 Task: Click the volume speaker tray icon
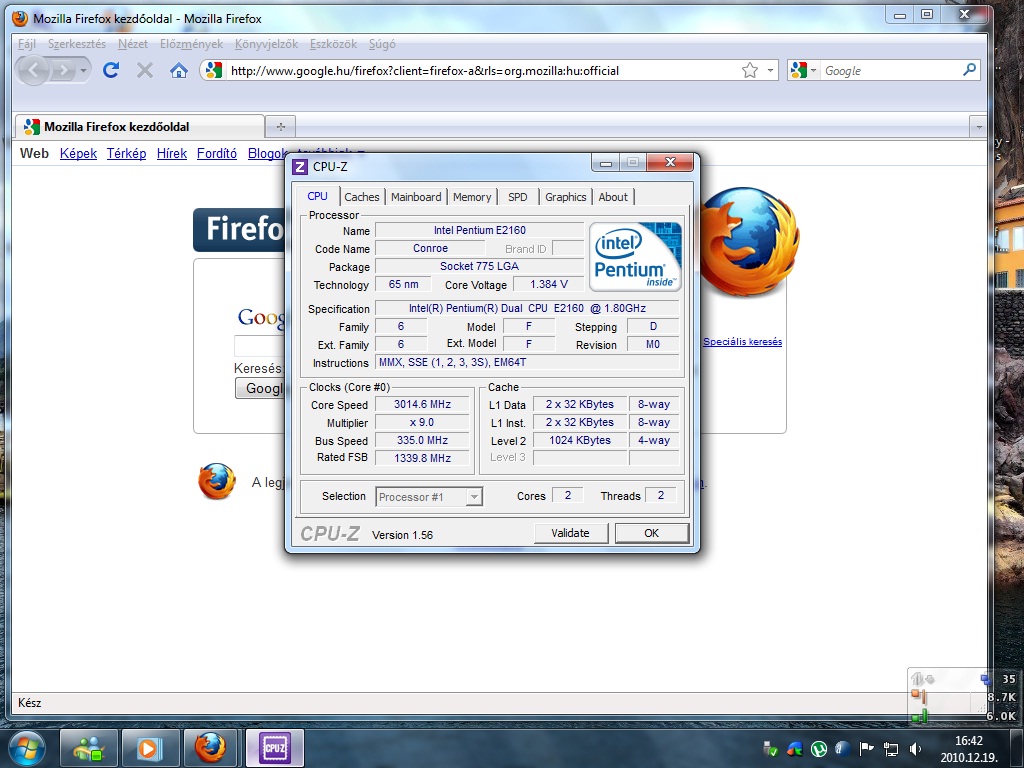[x=915, y=748]
